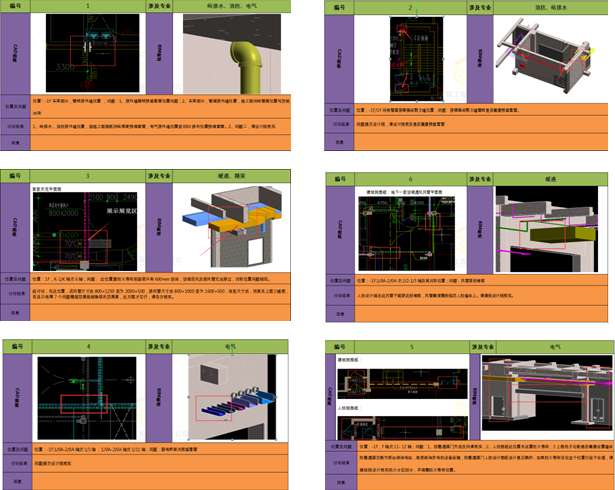Image resolution: width=615 pixels, height=490 pixels.
Task: Click the number 5 cell in the bottom-right card
Action: 410,345
